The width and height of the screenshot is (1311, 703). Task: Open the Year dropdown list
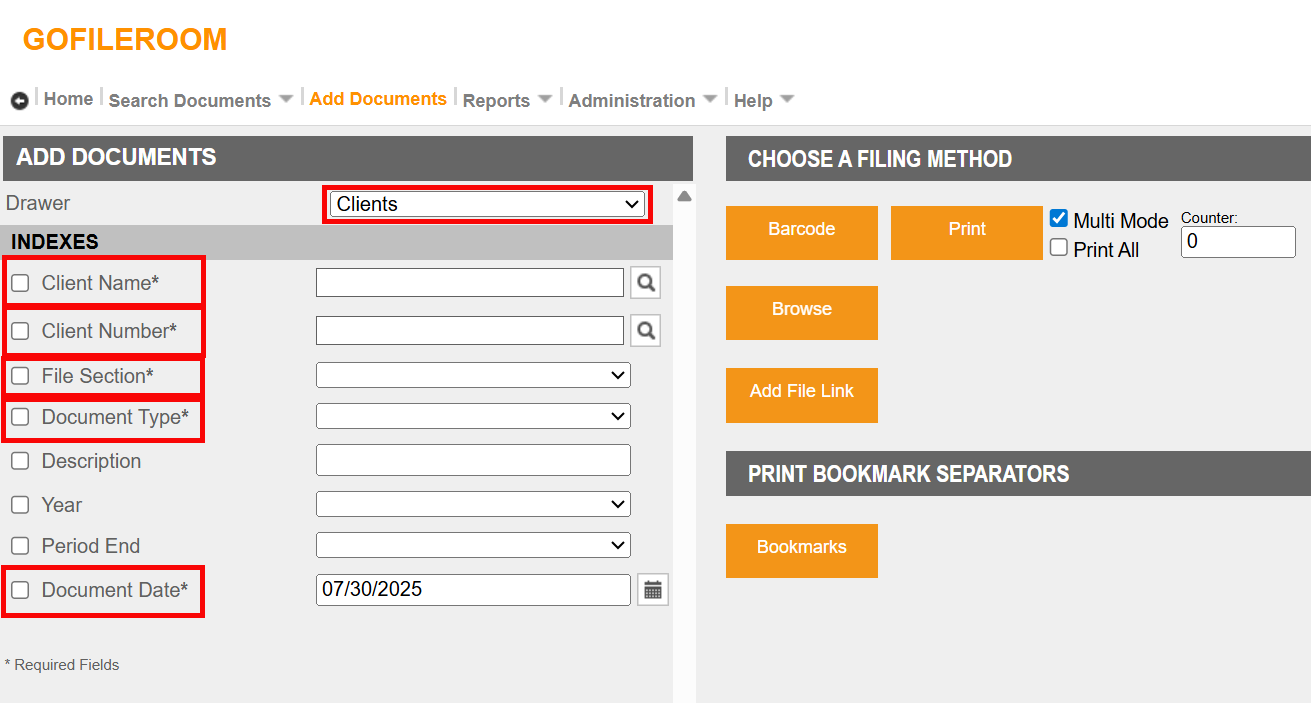[x=473, y=504]
